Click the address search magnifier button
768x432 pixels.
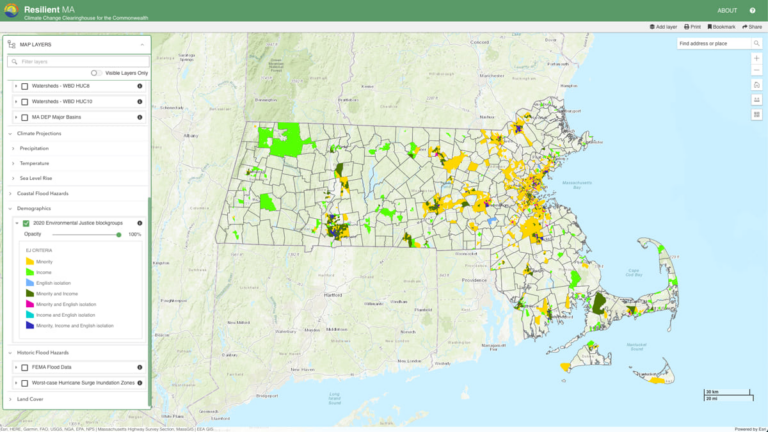pyautogui.click(x=756, y=44)
